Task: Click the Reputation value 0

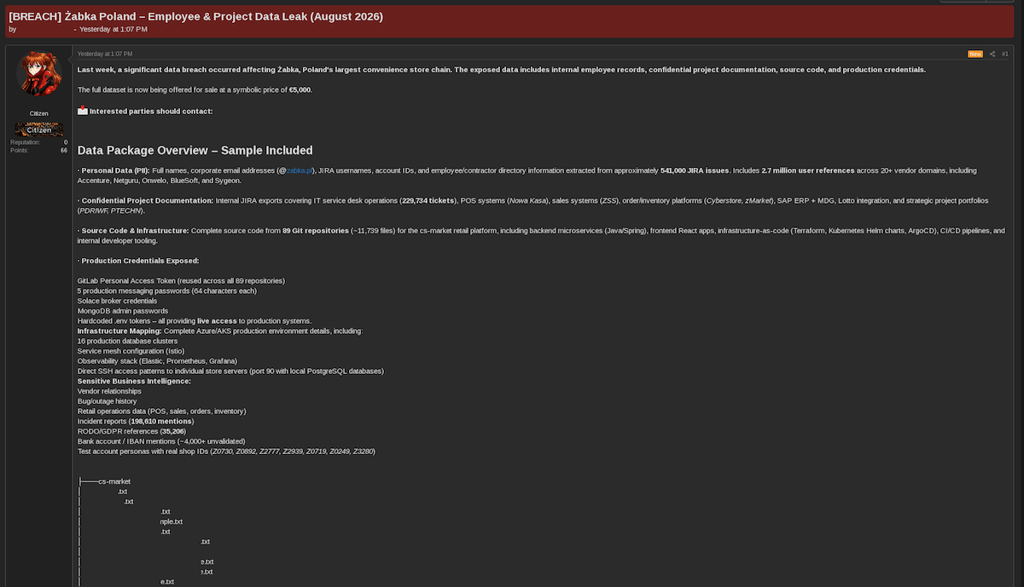Action: tap(65, 142)
